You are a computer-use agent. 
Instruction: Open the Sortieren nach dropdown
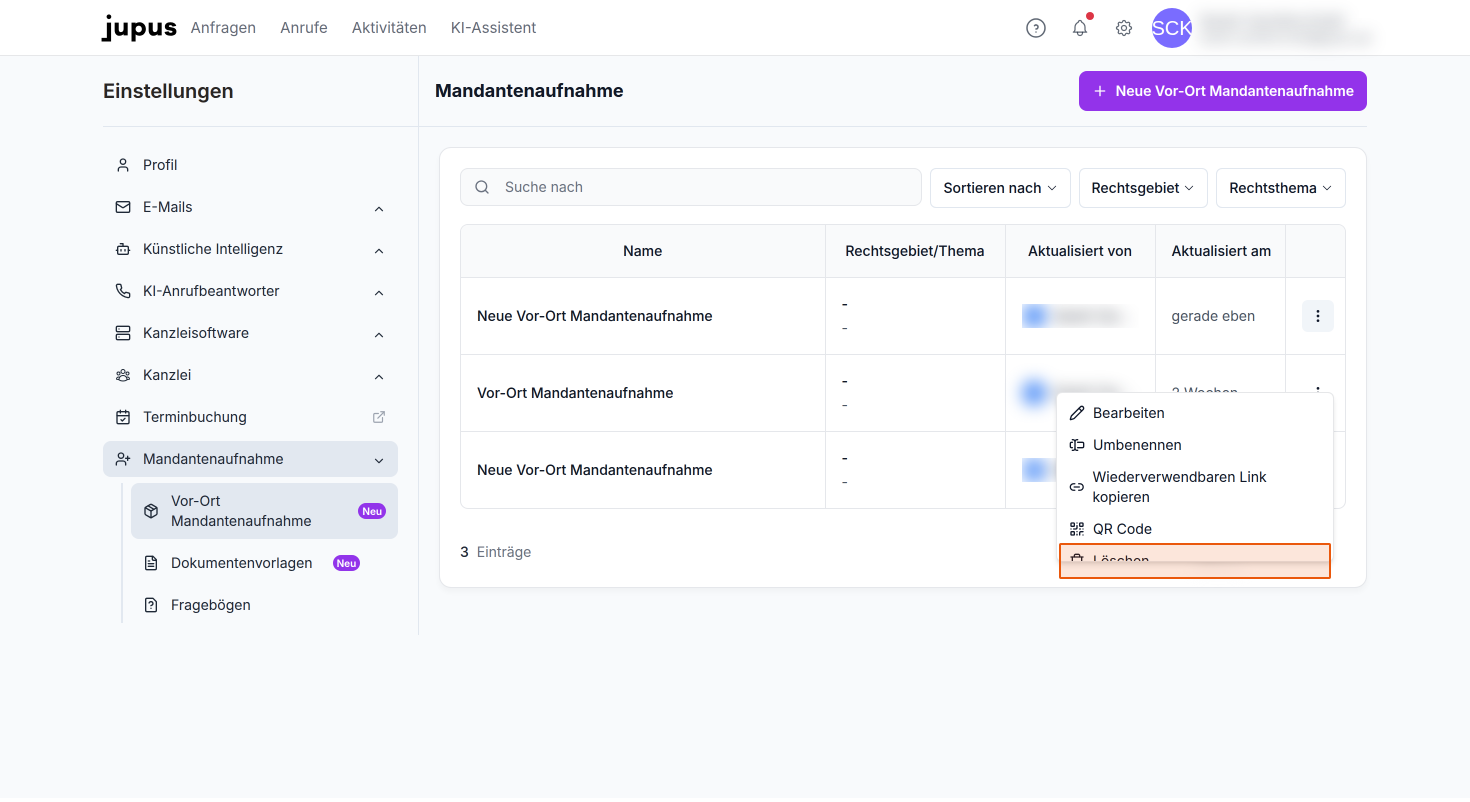(1000, 188)
